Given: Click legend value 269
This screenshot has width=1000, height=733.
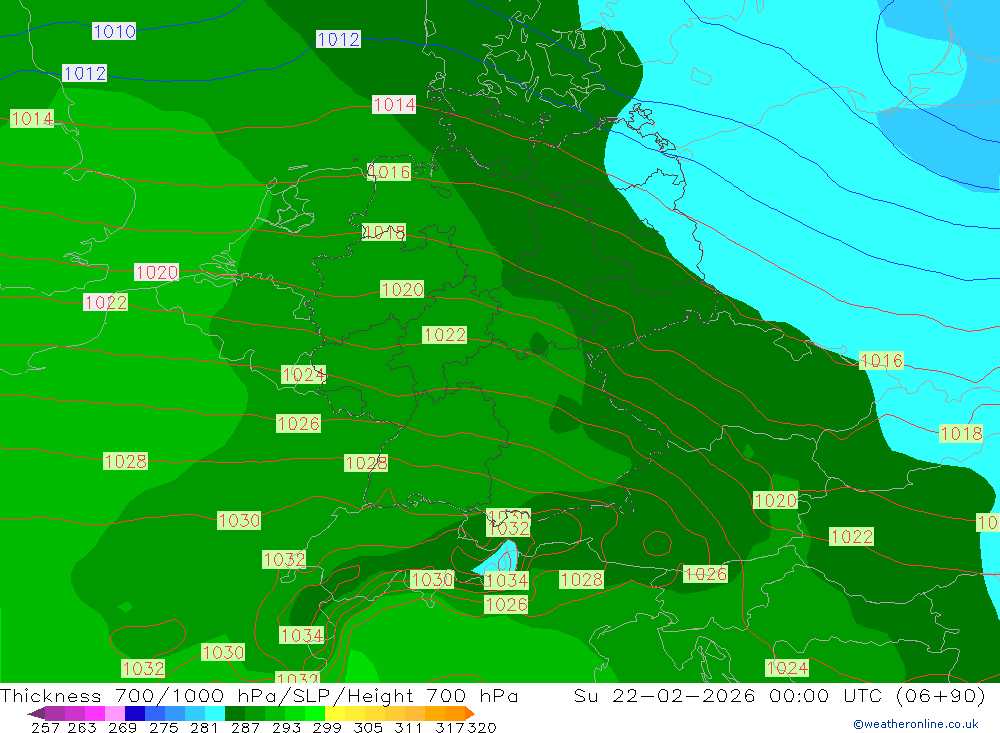Looking at the screenshot, I should click(122, 727).
